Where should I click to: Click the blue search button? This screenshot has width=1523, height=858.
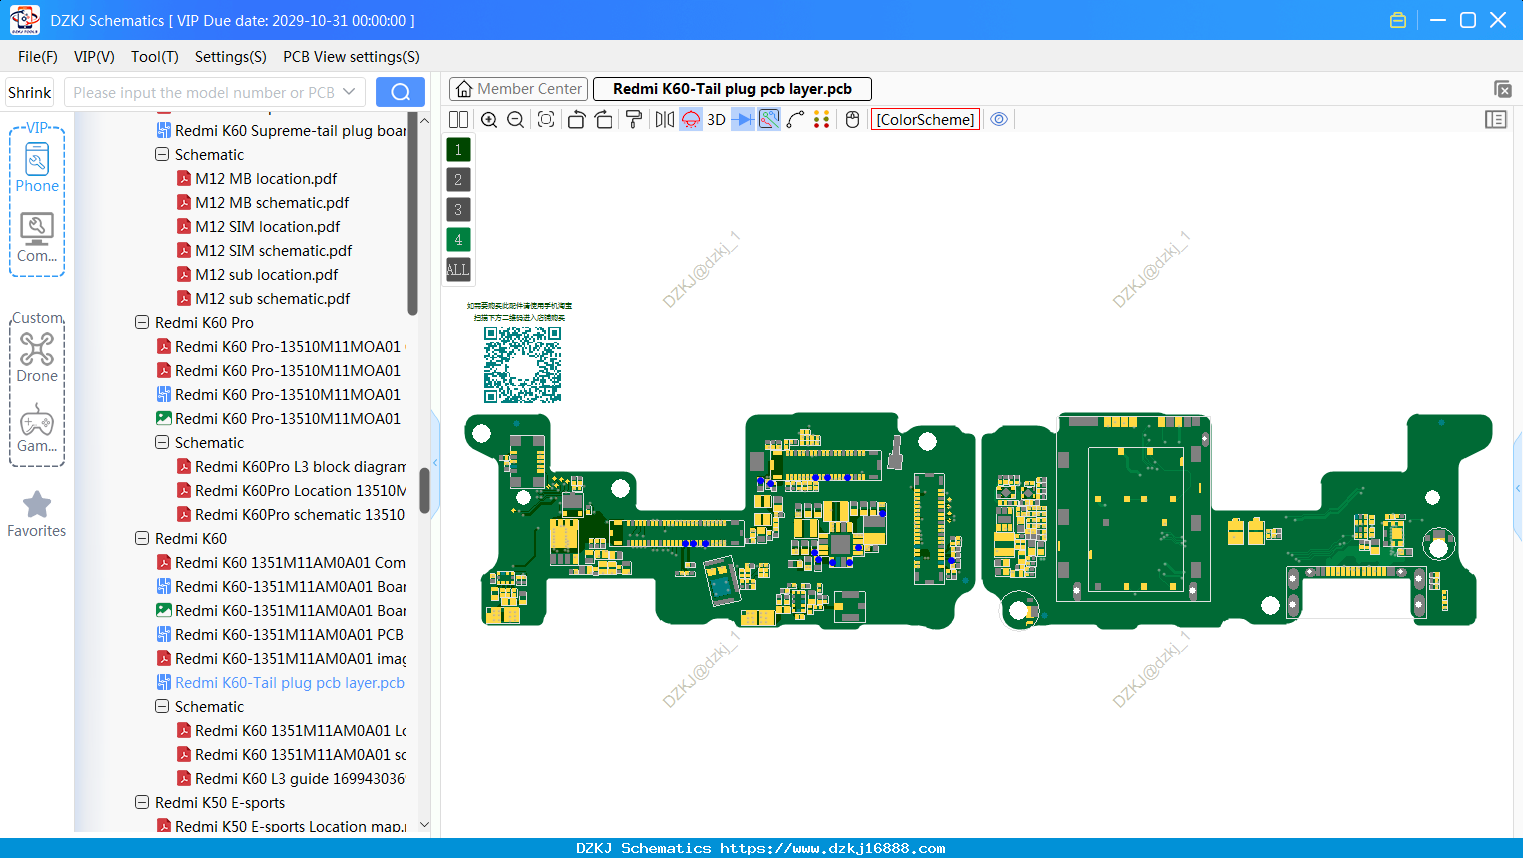tap(400, 92)
